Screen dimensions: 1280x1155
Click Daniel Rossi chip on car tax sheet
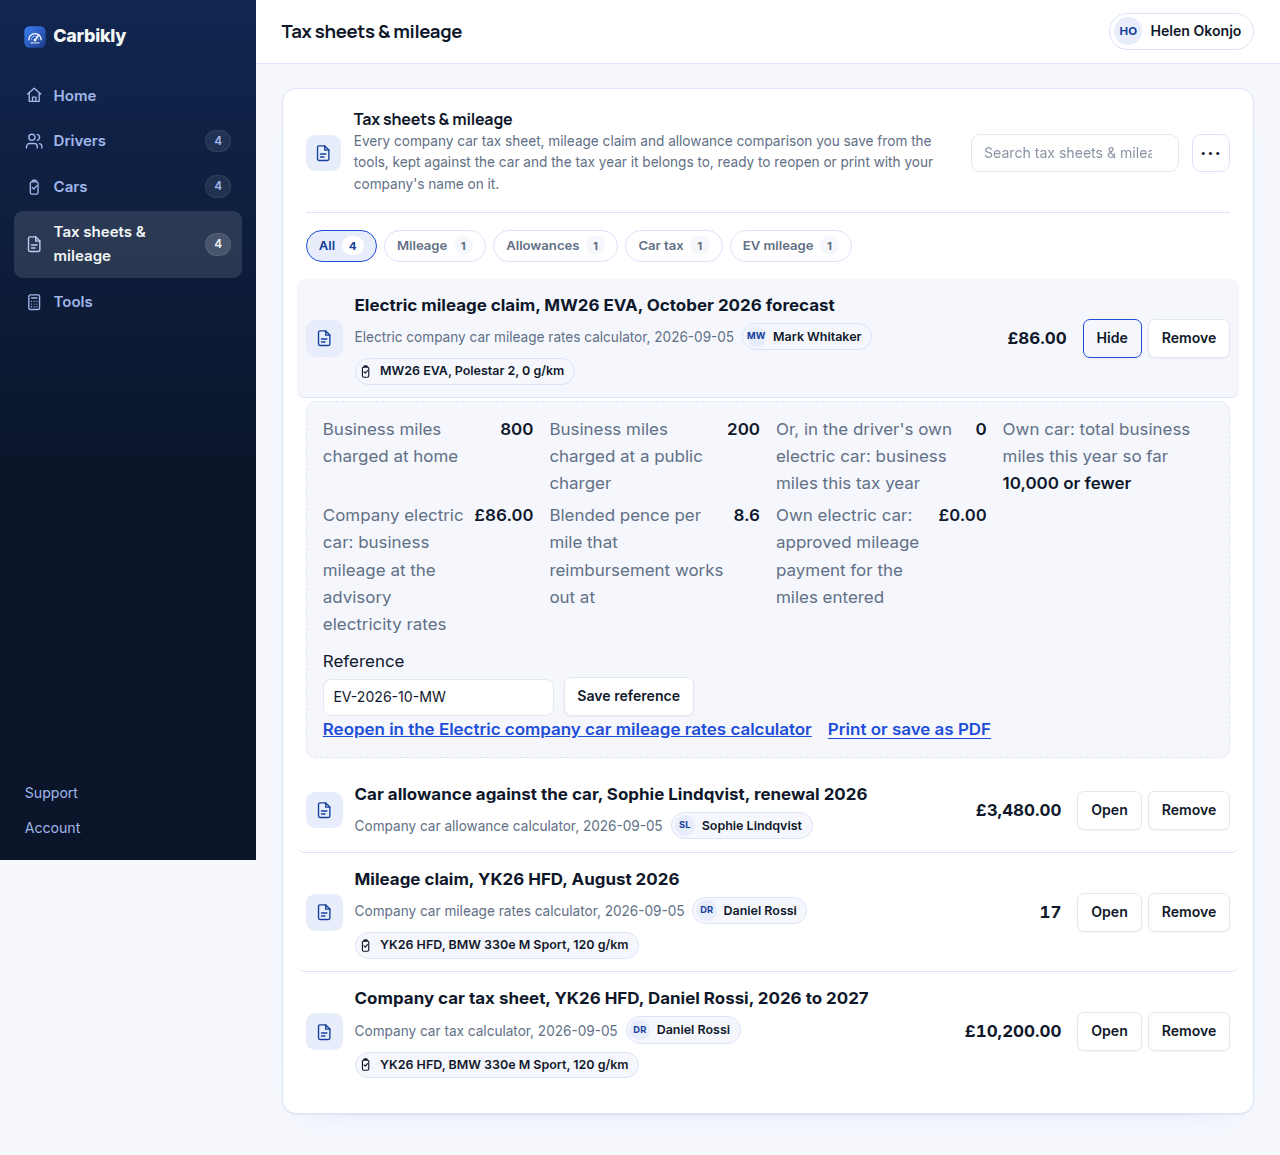pos(683,1030)
